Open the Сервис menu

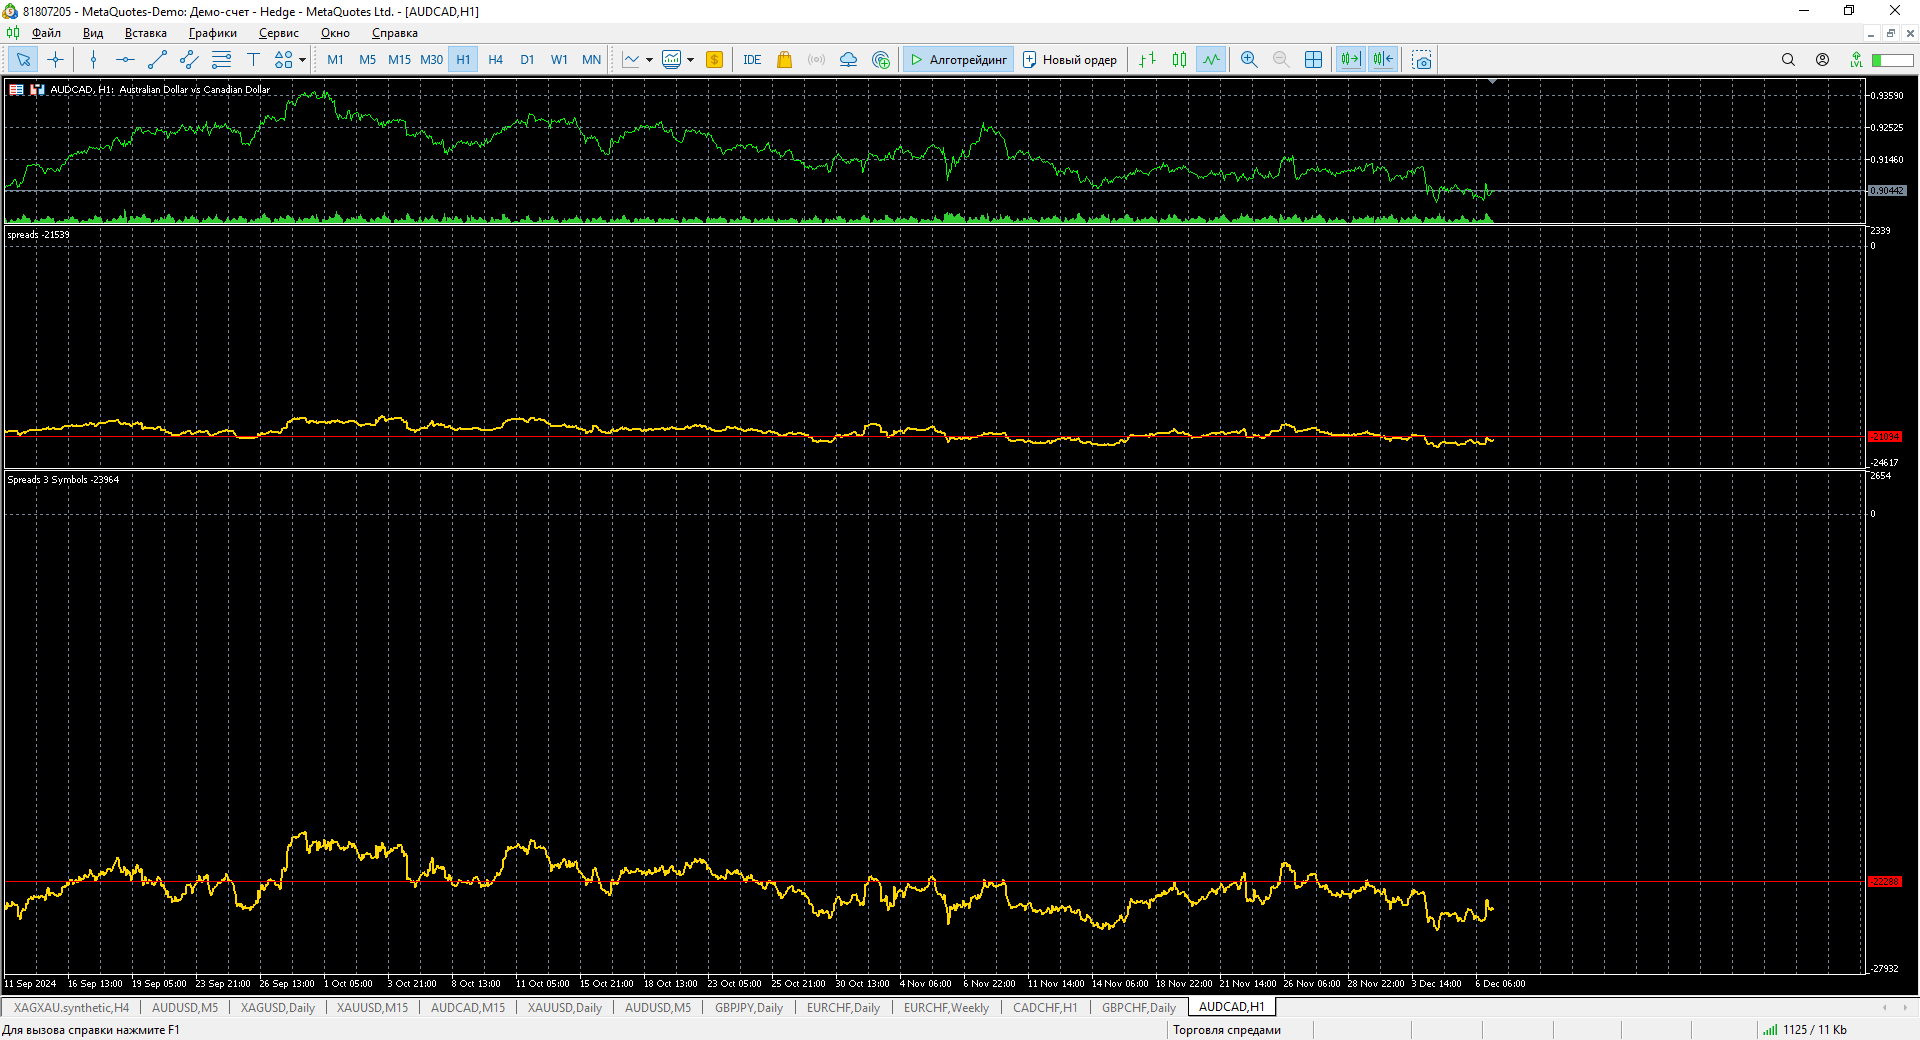(279, 33)
